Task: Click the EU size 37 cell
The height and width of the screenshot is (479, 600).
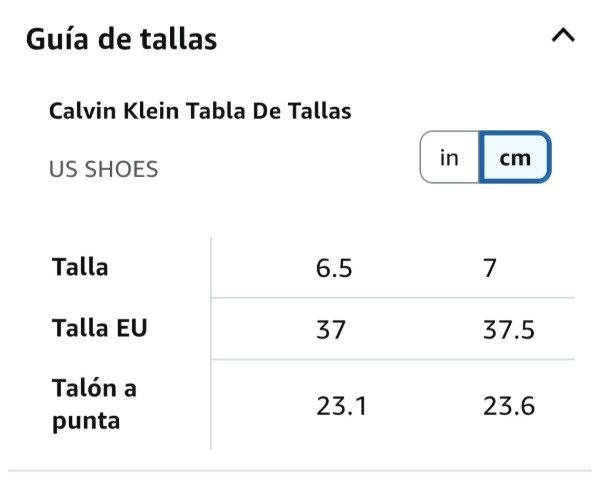Action: click(331, 329)
